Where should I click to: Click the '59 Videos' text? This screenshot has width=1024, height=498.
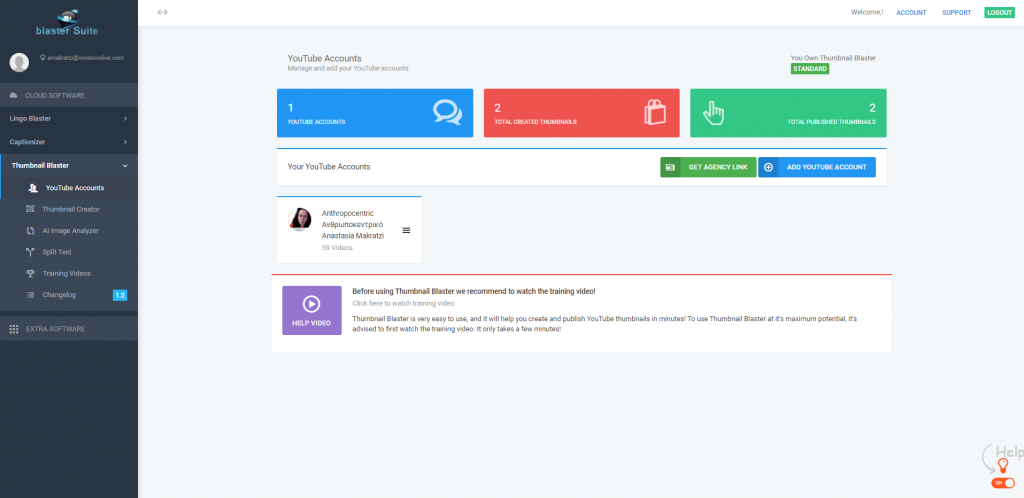(x=338, y=248)
